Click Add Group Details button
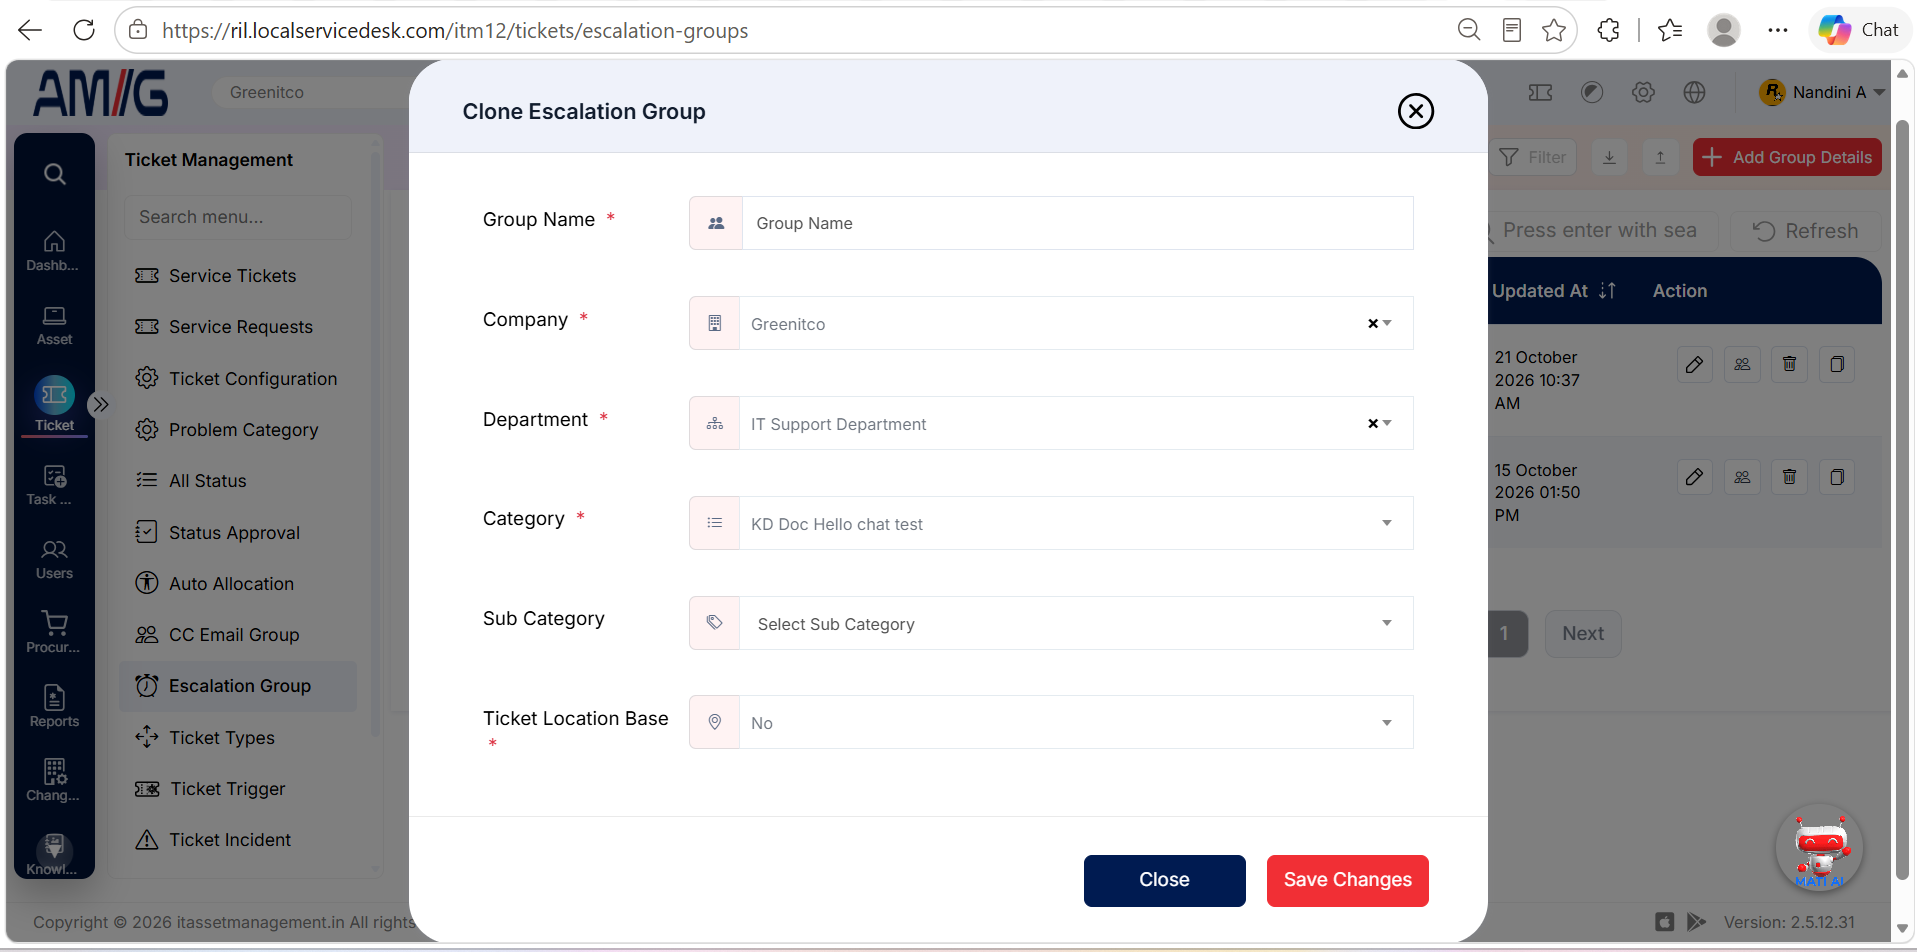The width and height of the screenshot is (1917, 952). [1787, 157]
